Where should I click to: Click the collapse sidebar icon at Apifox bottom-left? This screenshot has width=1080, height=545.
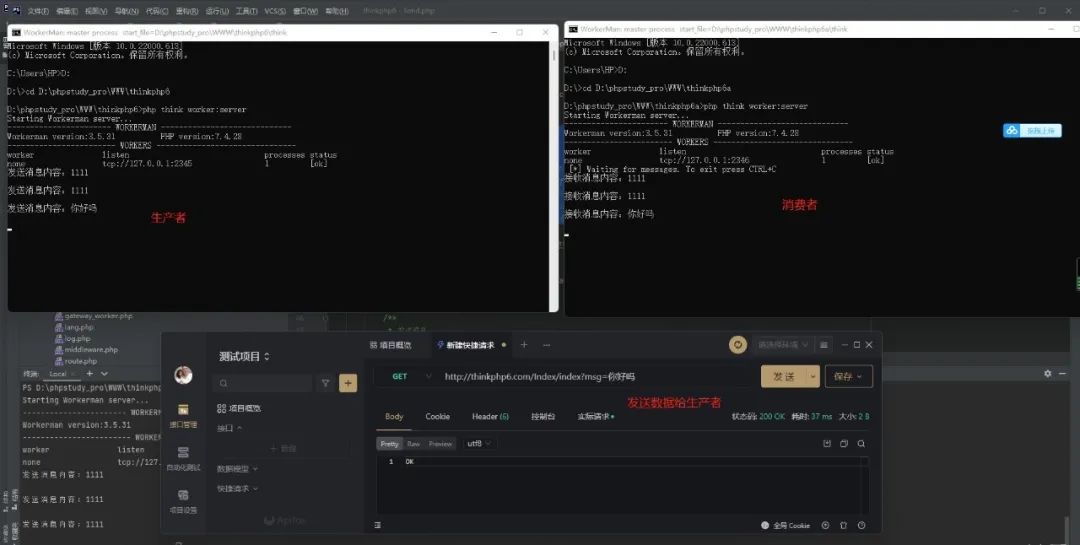[x=377, y=525]
